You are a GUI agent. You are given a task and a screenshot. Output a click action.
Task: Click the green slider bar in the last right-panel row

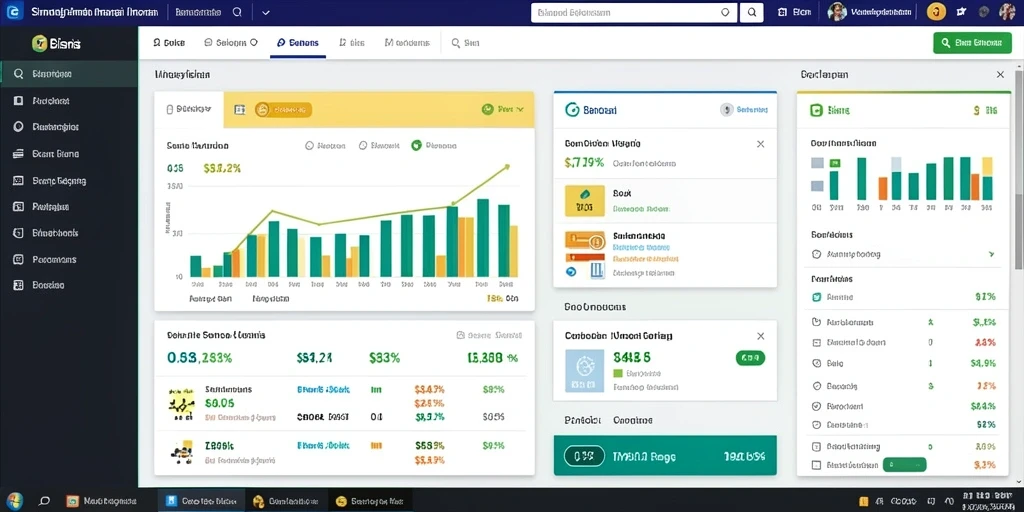pyautogui.click(x=904, y=465)
